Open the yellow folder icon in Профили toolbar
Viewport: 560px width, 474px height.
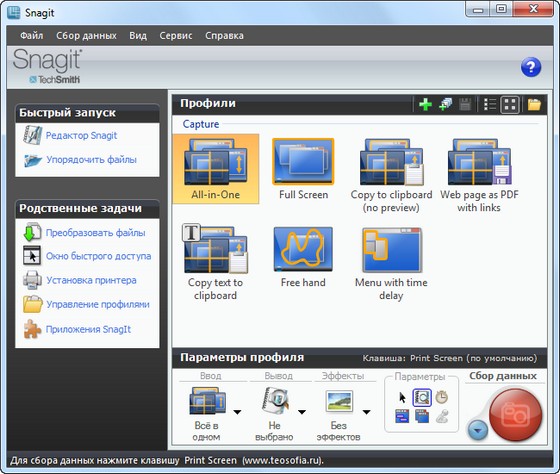click(534, 105)
